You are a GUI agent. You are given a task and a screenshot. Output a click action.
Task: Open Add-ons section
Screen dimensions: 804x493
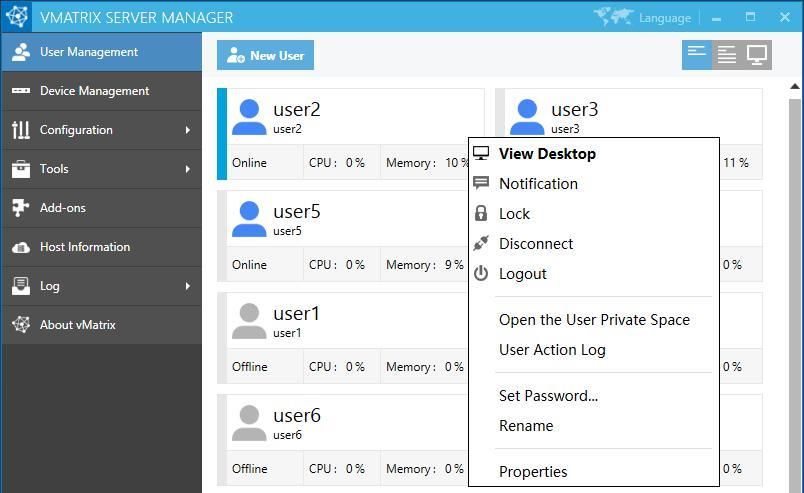102,208
